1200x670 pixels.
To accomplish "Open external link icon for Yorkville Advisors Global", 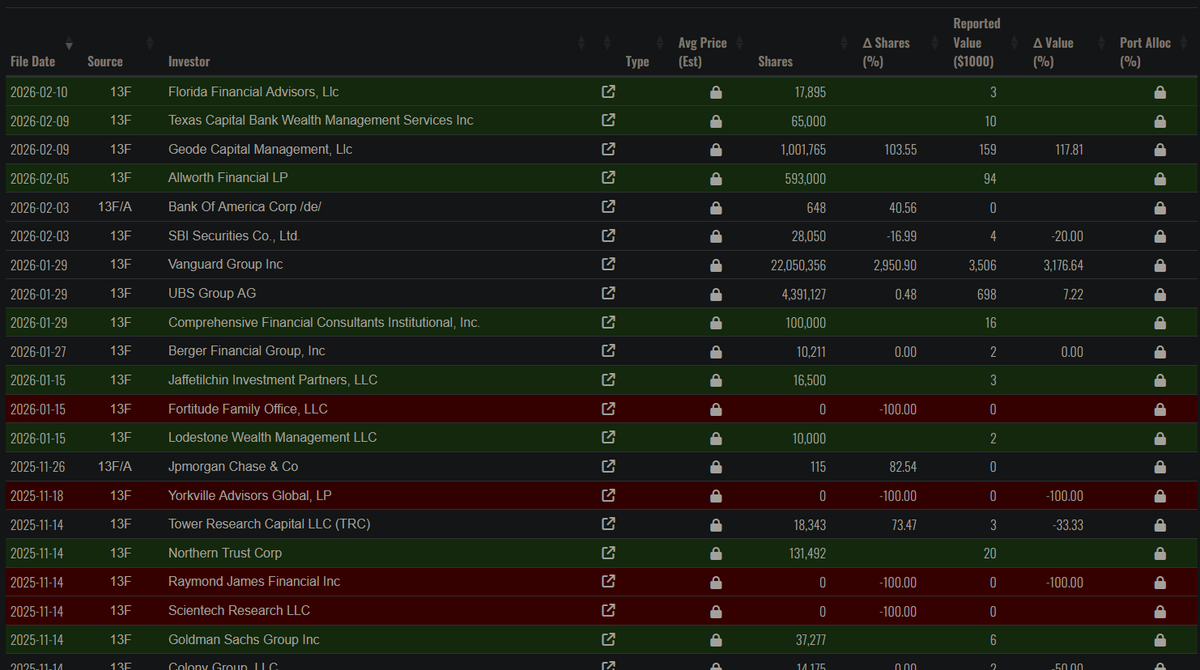I will (608, 495).
